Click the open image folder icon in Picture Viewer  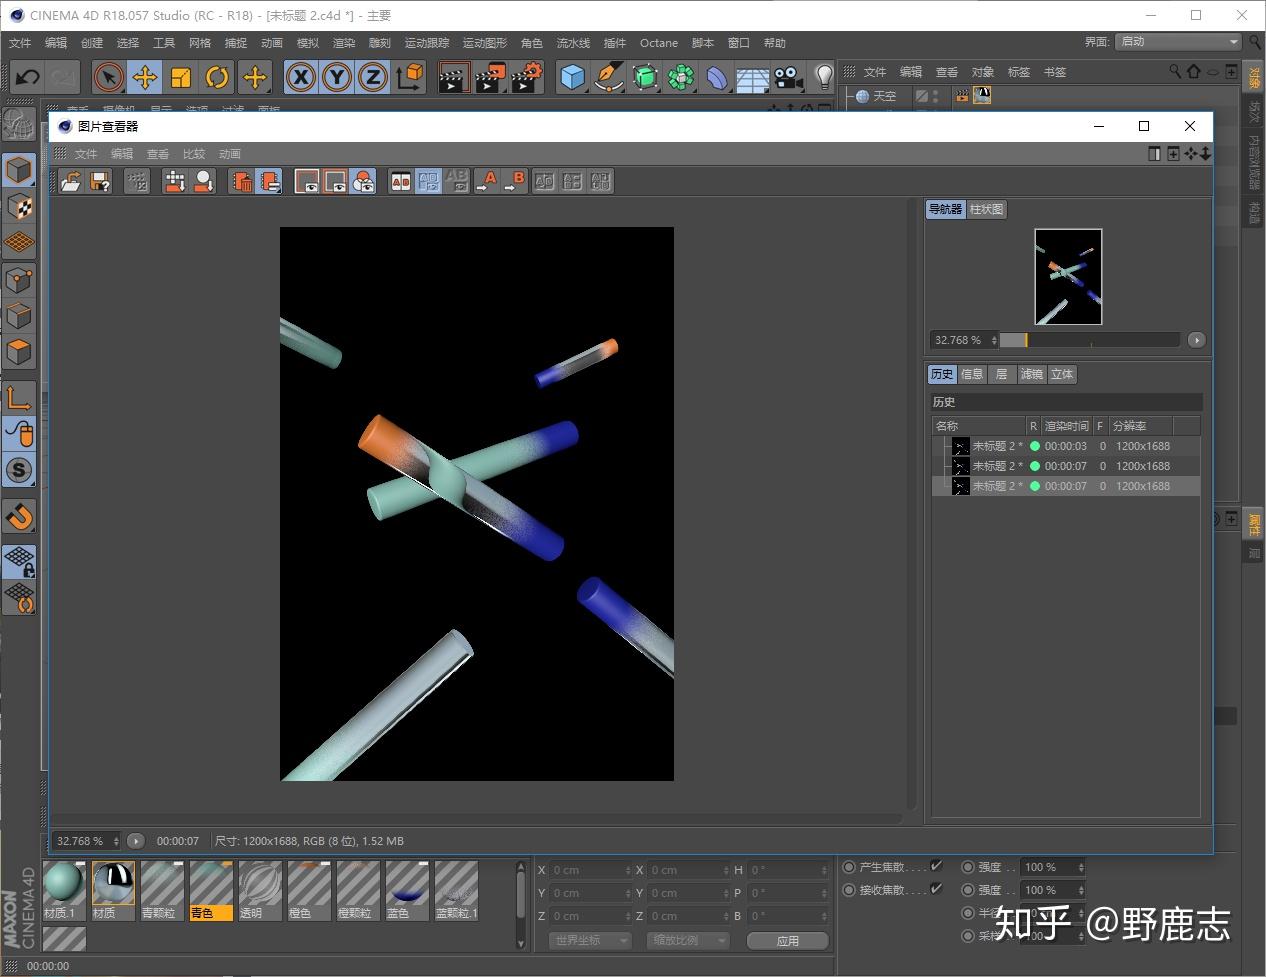click(x=71, y=181)
